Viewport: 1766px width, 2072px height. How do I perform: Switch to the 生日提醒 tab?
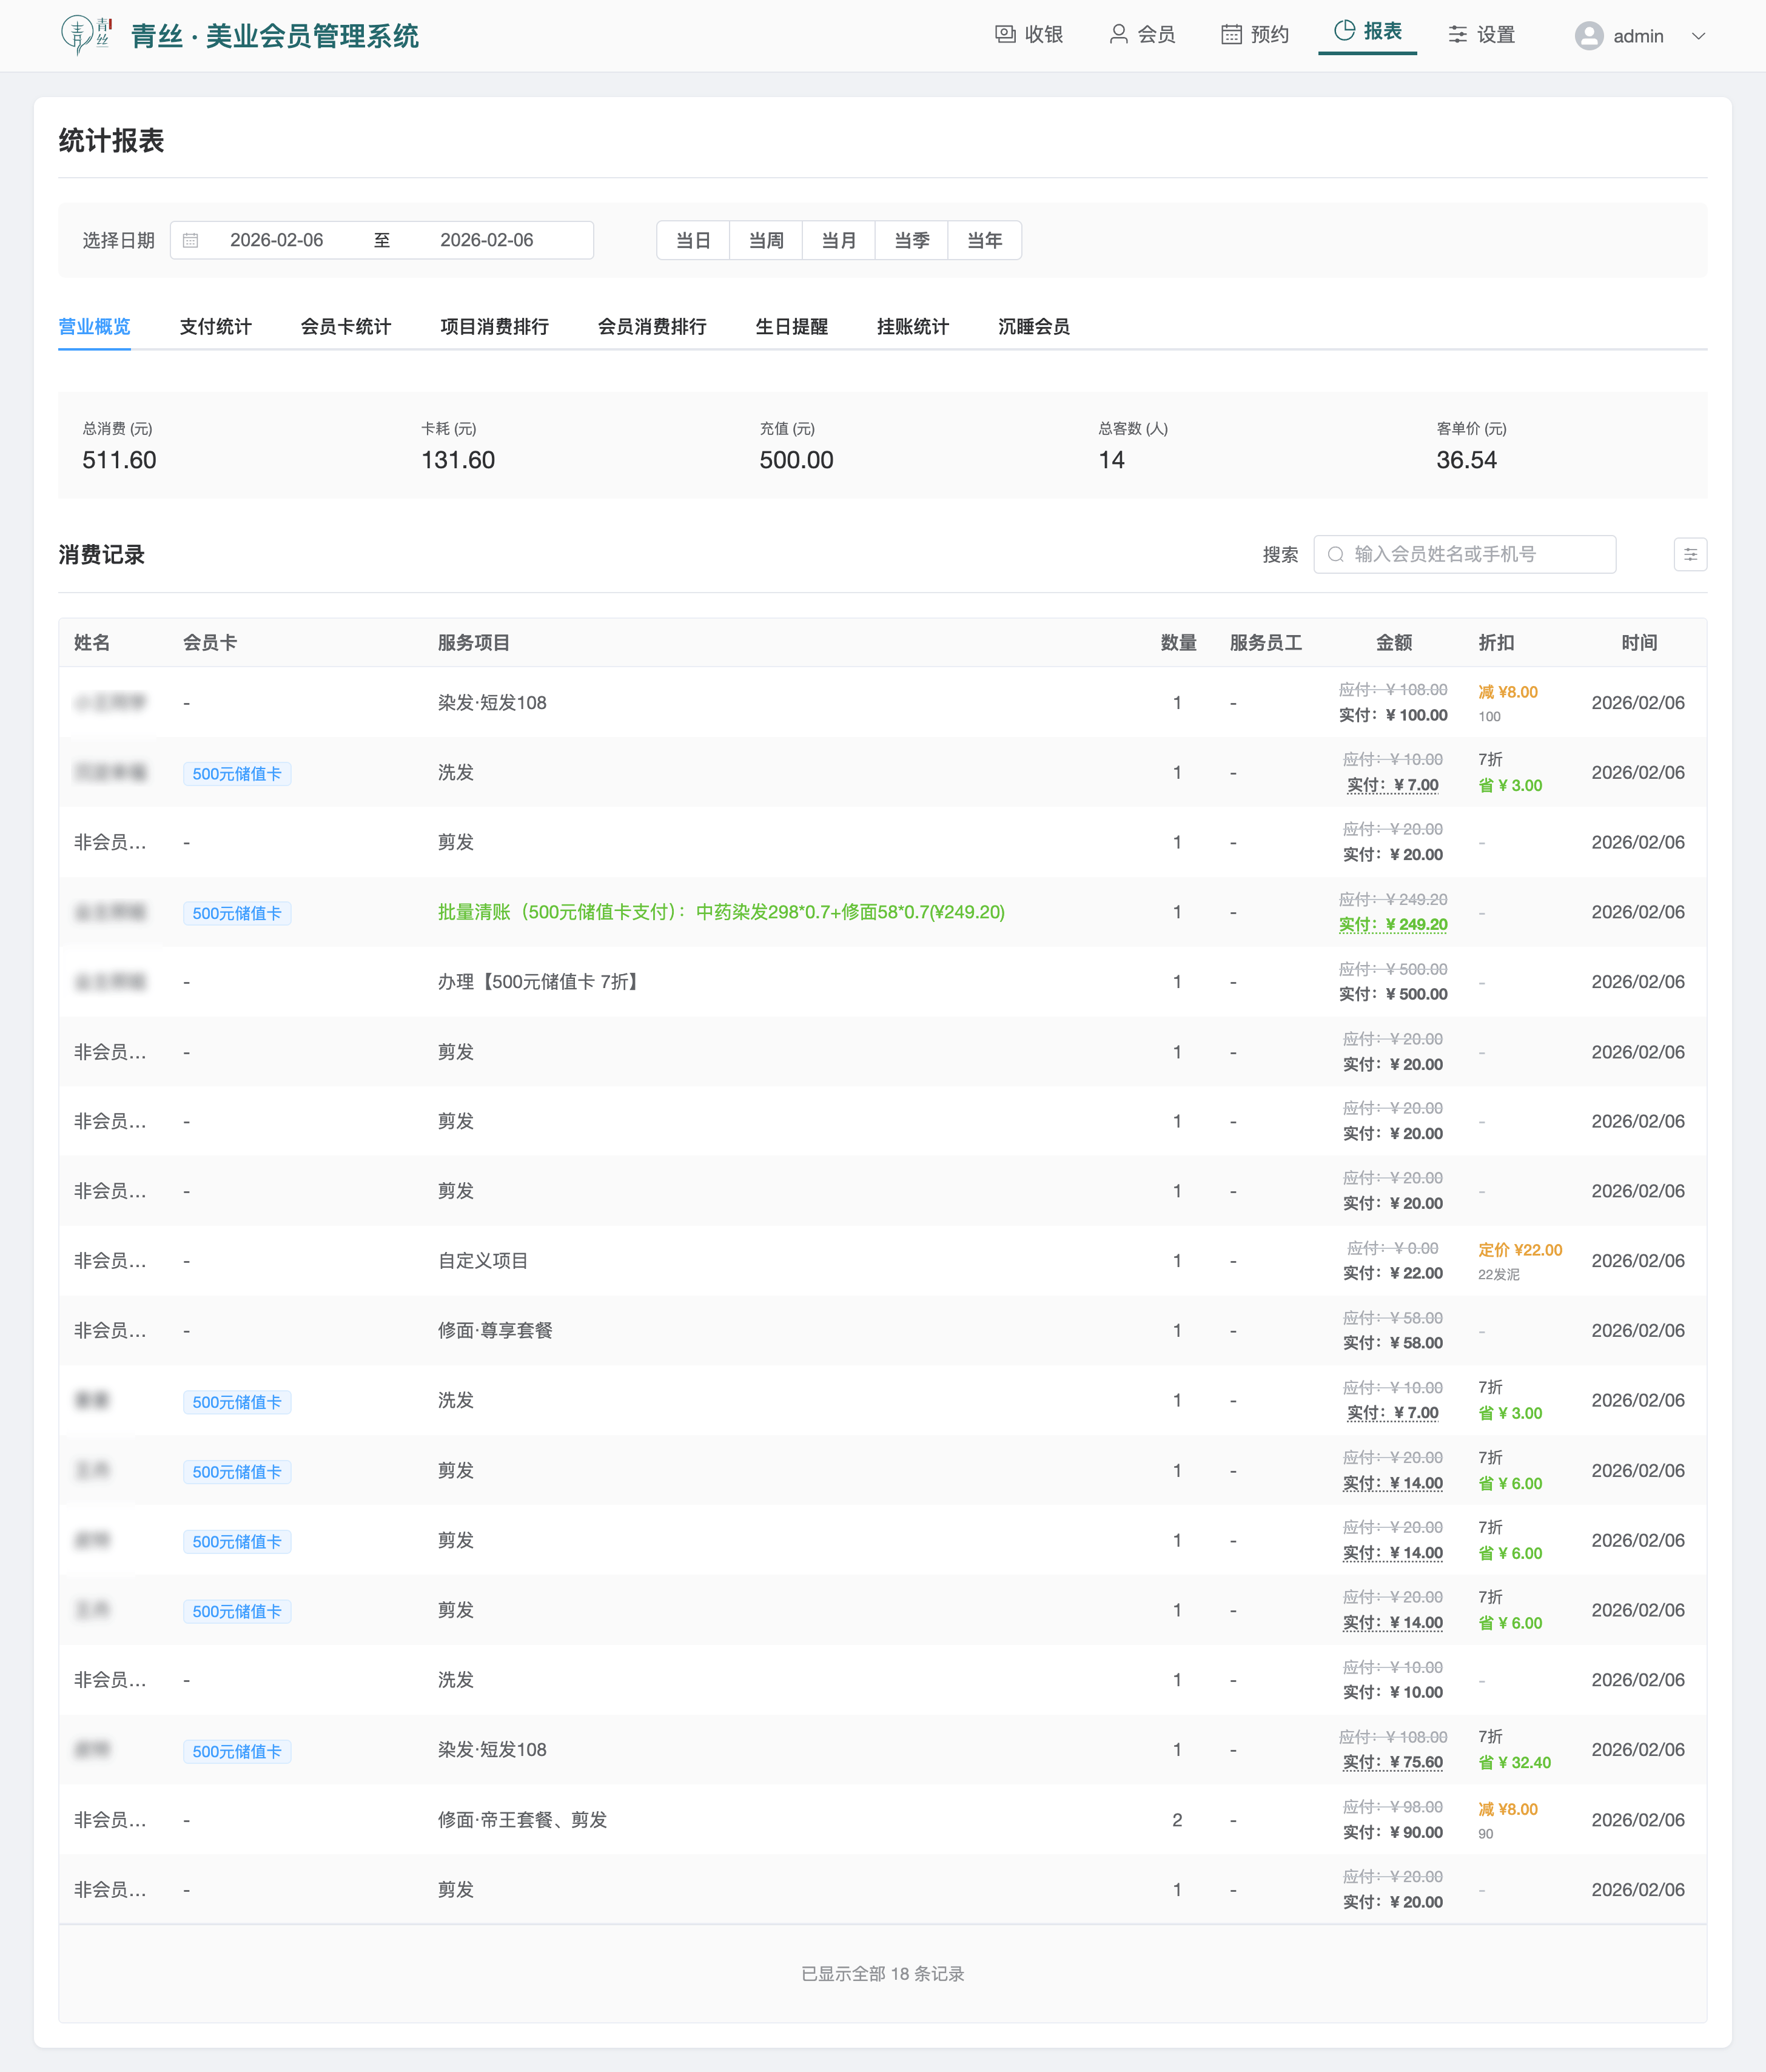(791, 327)
